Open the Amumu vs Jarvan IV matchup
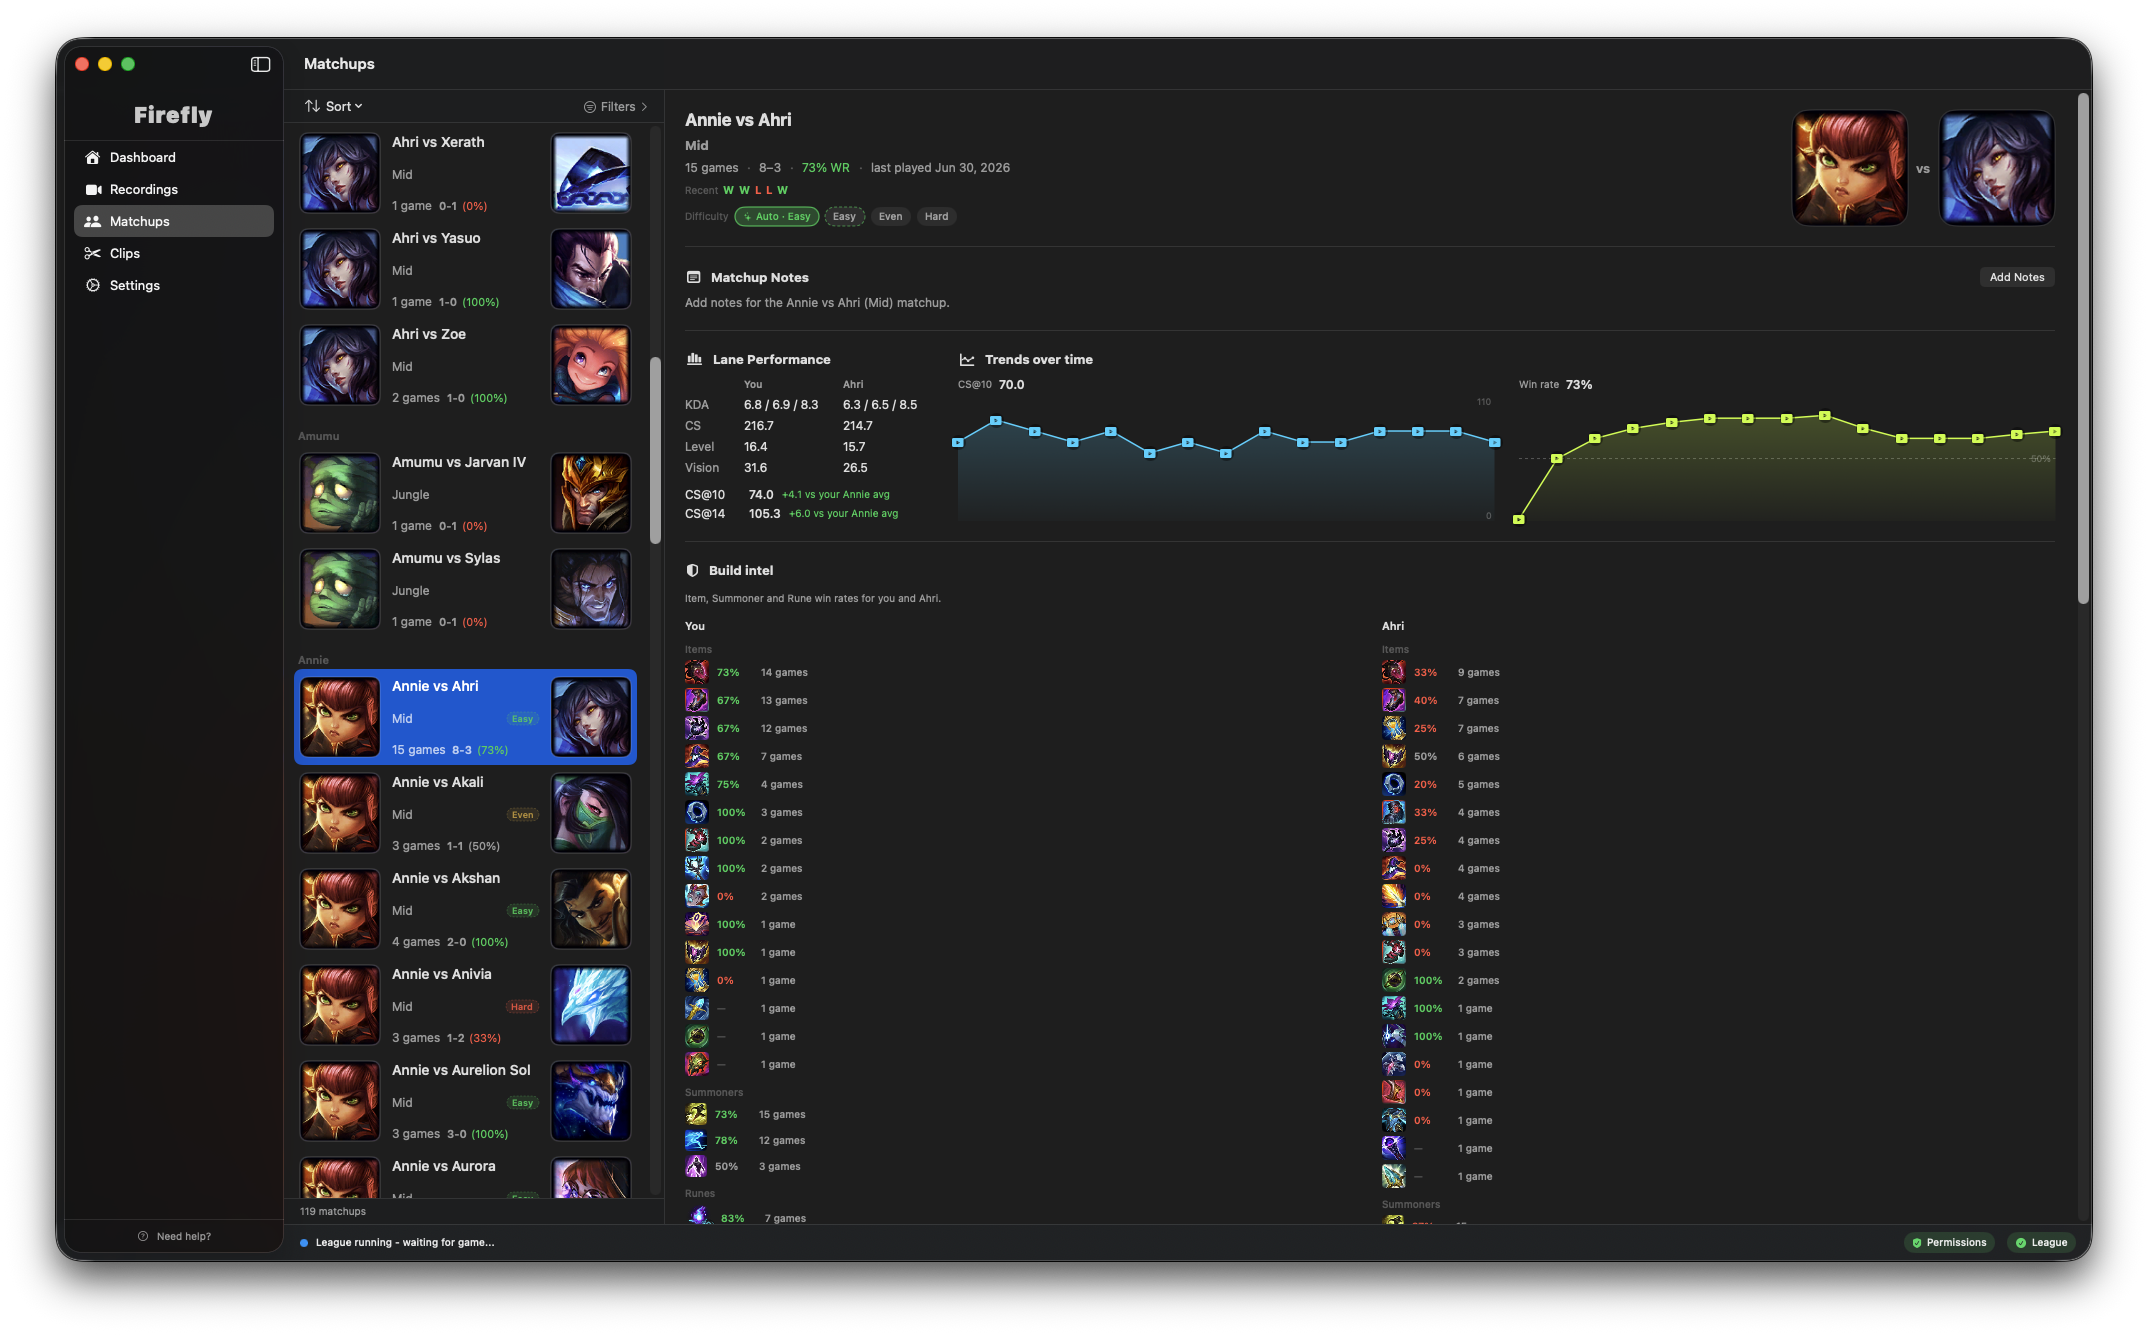Viewport: 2148px width, 1335px height. pos(465,494)
